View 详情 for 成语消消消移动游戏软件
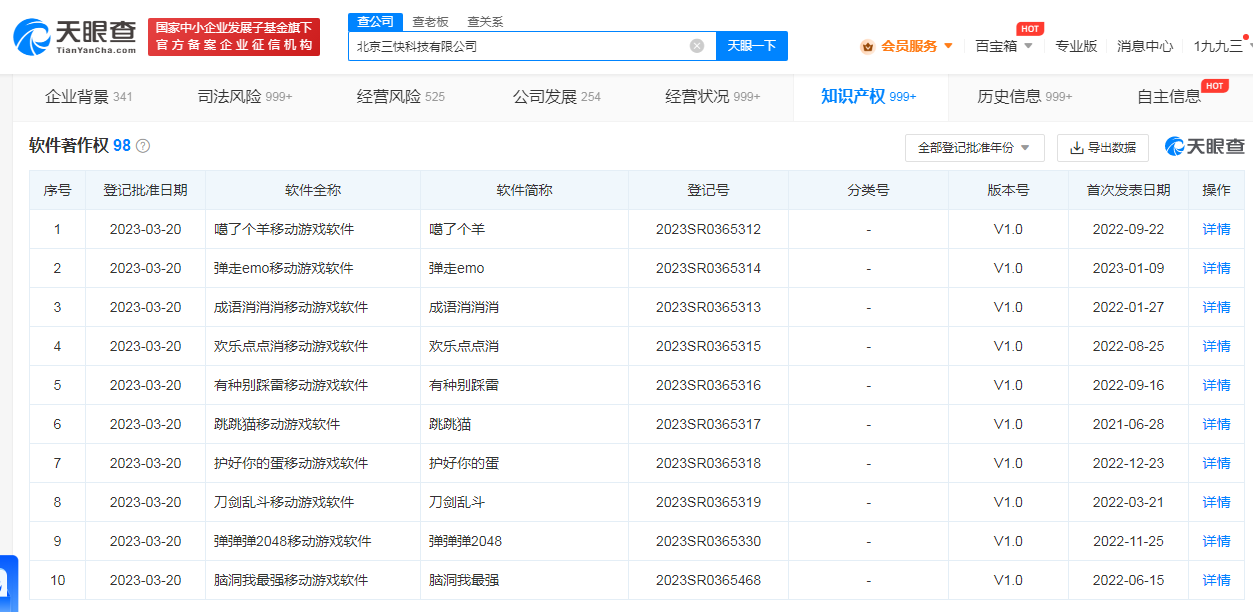This screenshot has height=612, width=1253. (1216, 307)
